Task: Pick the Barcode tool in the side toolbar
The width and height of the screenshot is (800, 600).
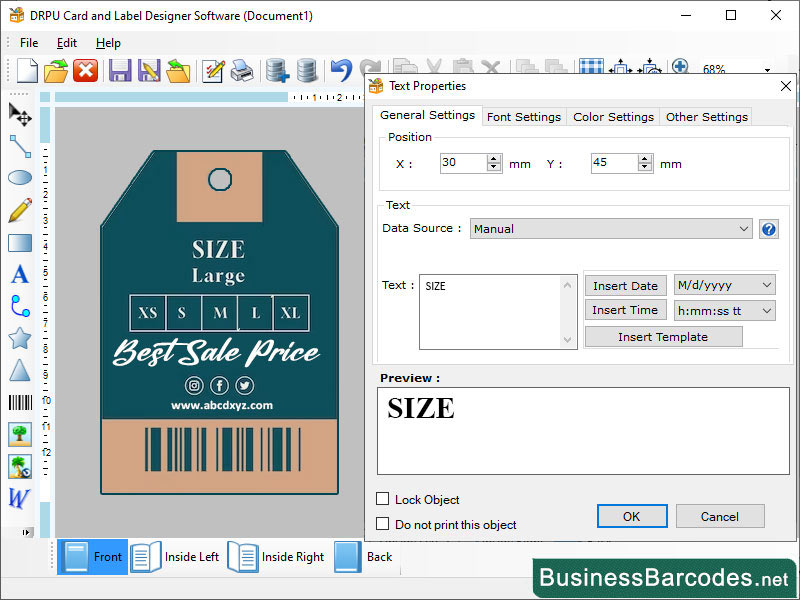Action: point(18,402)
